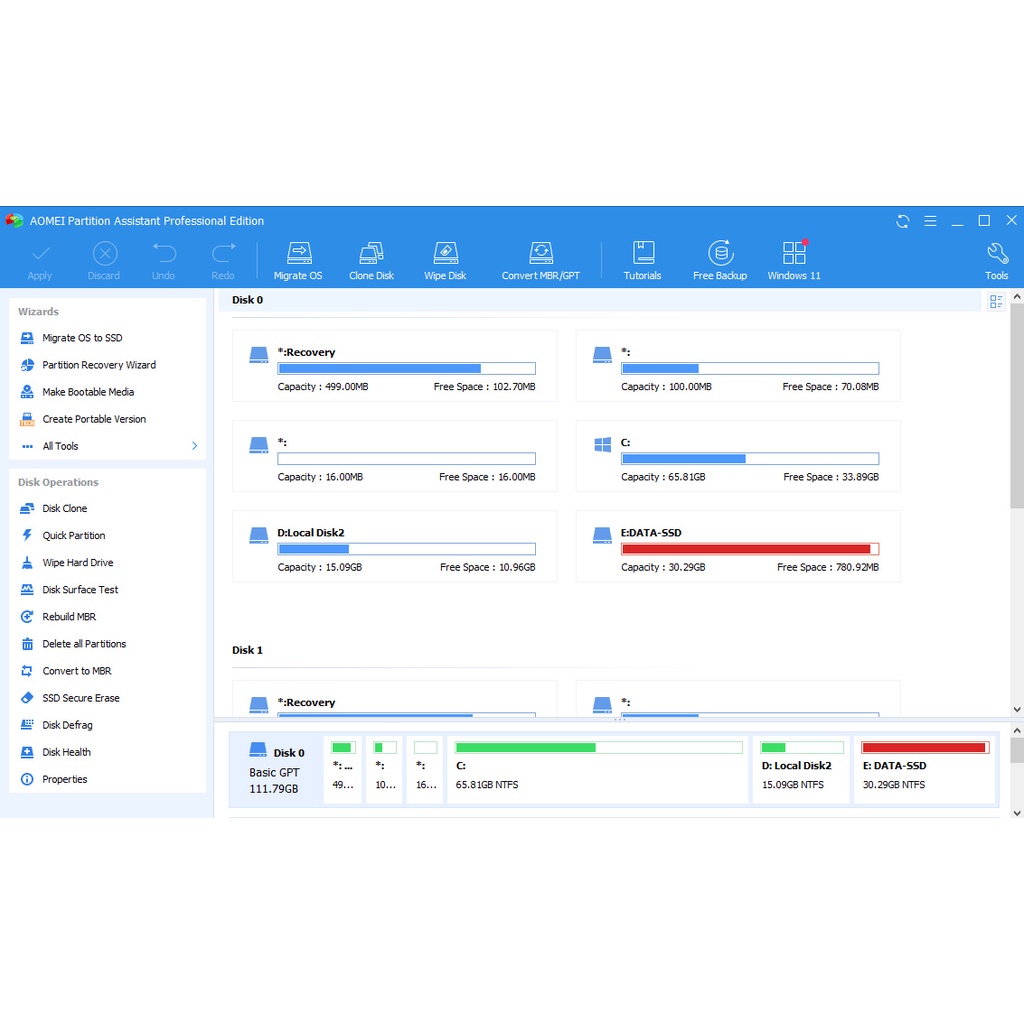
Task: Click the Disk 0 header text
Action: (x=248, y=300)
